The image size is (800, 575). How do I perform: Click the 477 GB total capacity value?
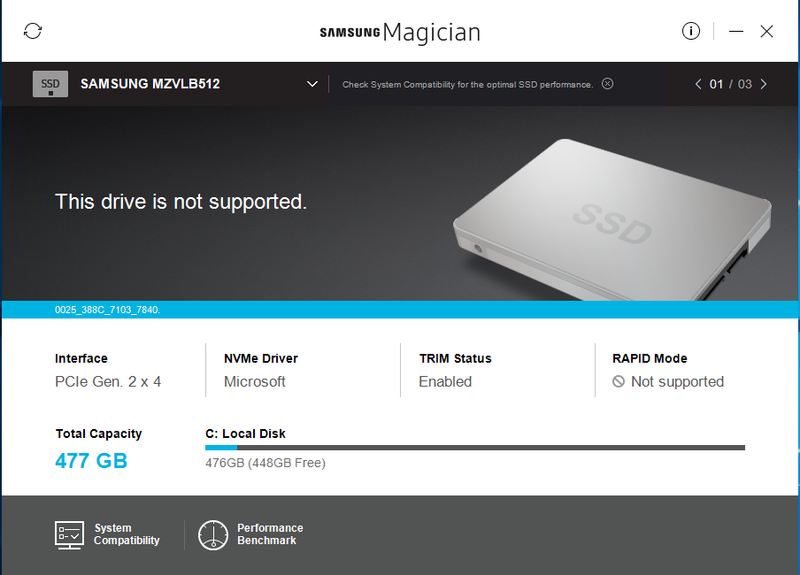[91, 461]
